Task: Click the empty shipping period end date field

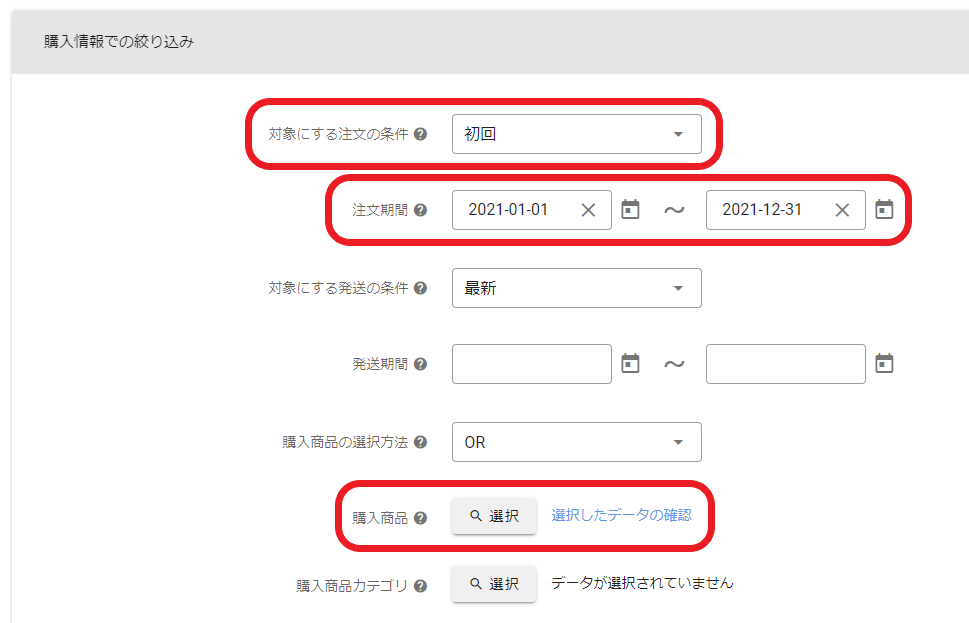Action: 785,364
